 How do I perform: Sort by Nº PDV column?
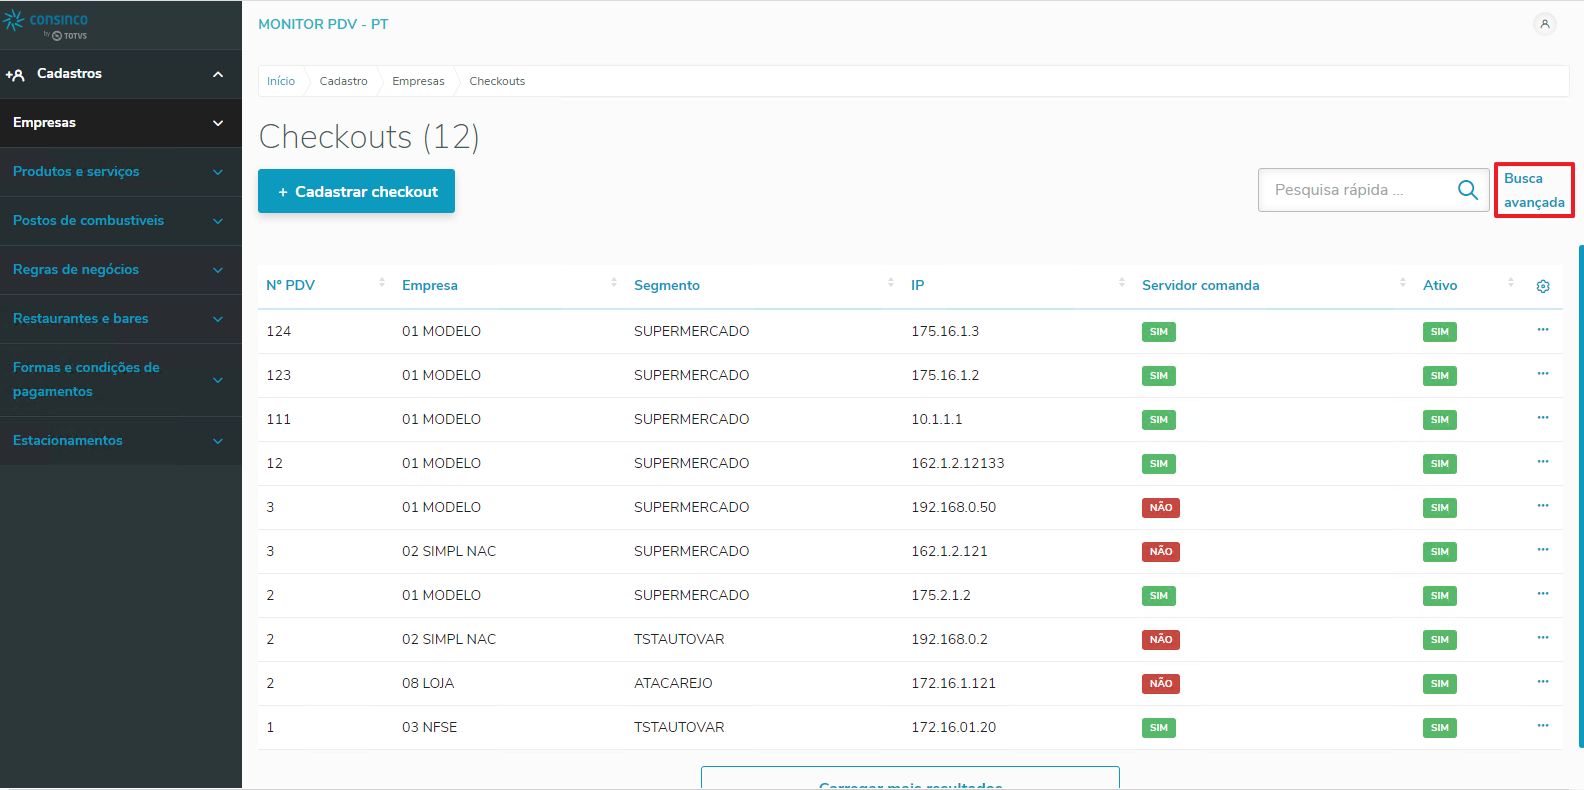click(x=381, y=283)
